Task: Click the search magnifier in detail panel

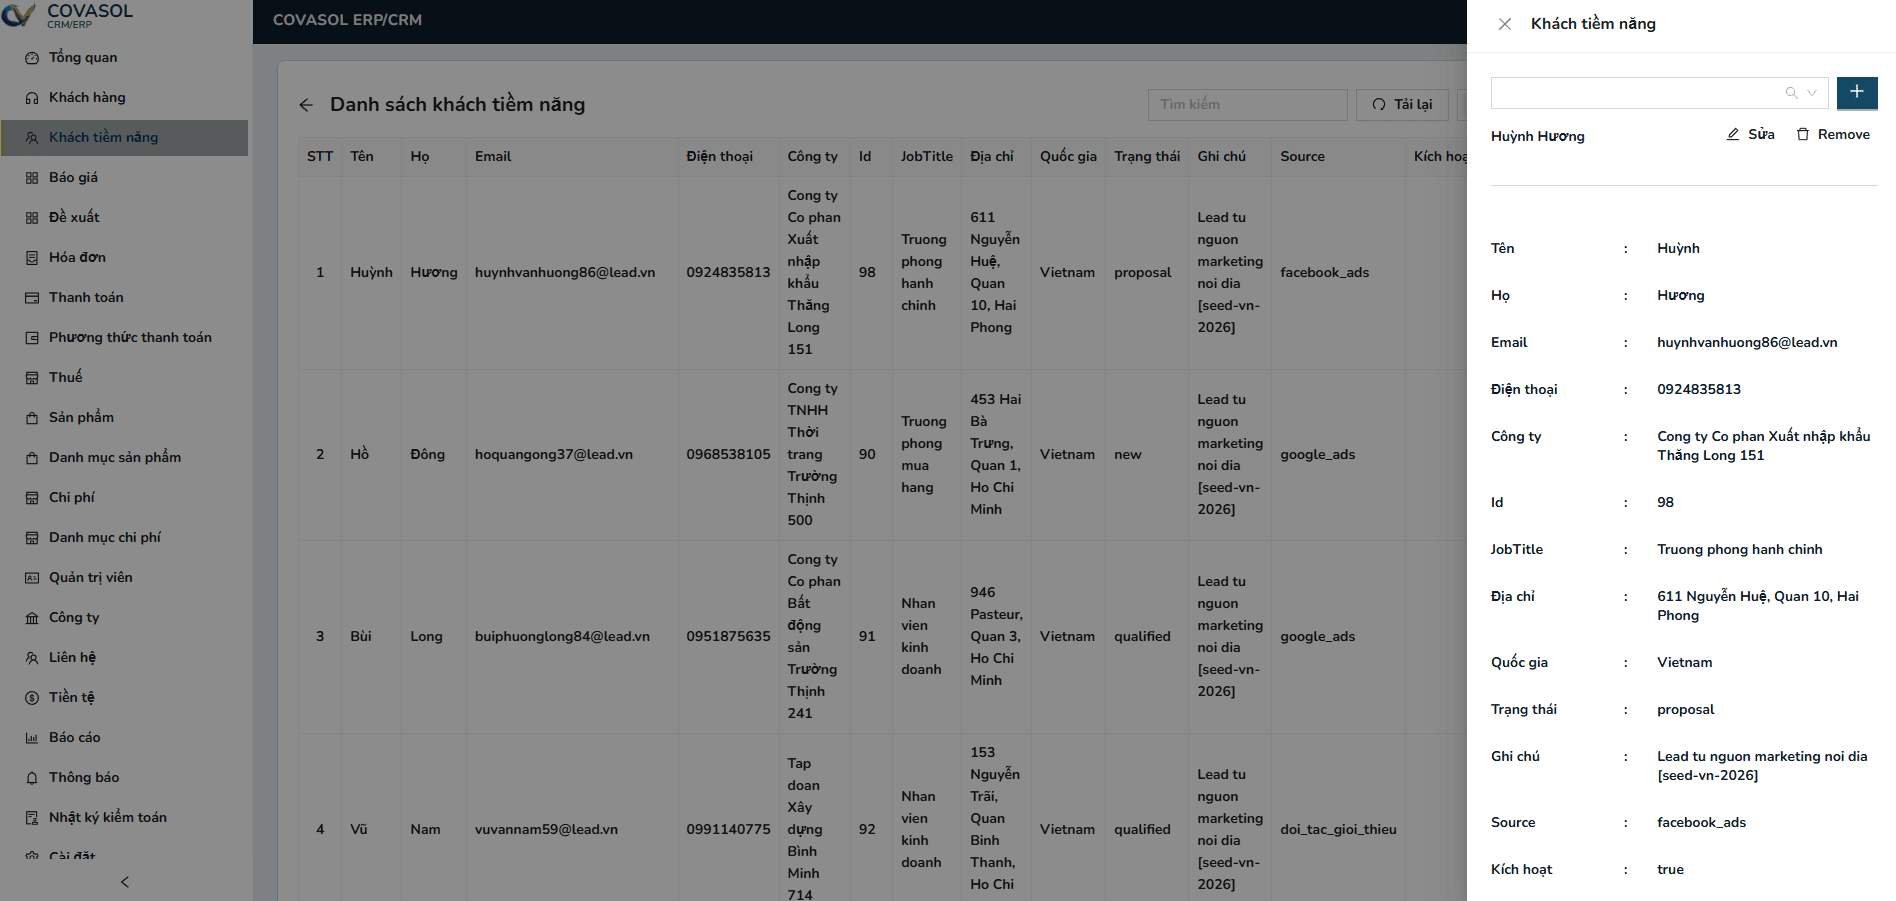Action: pos(1790,93)
